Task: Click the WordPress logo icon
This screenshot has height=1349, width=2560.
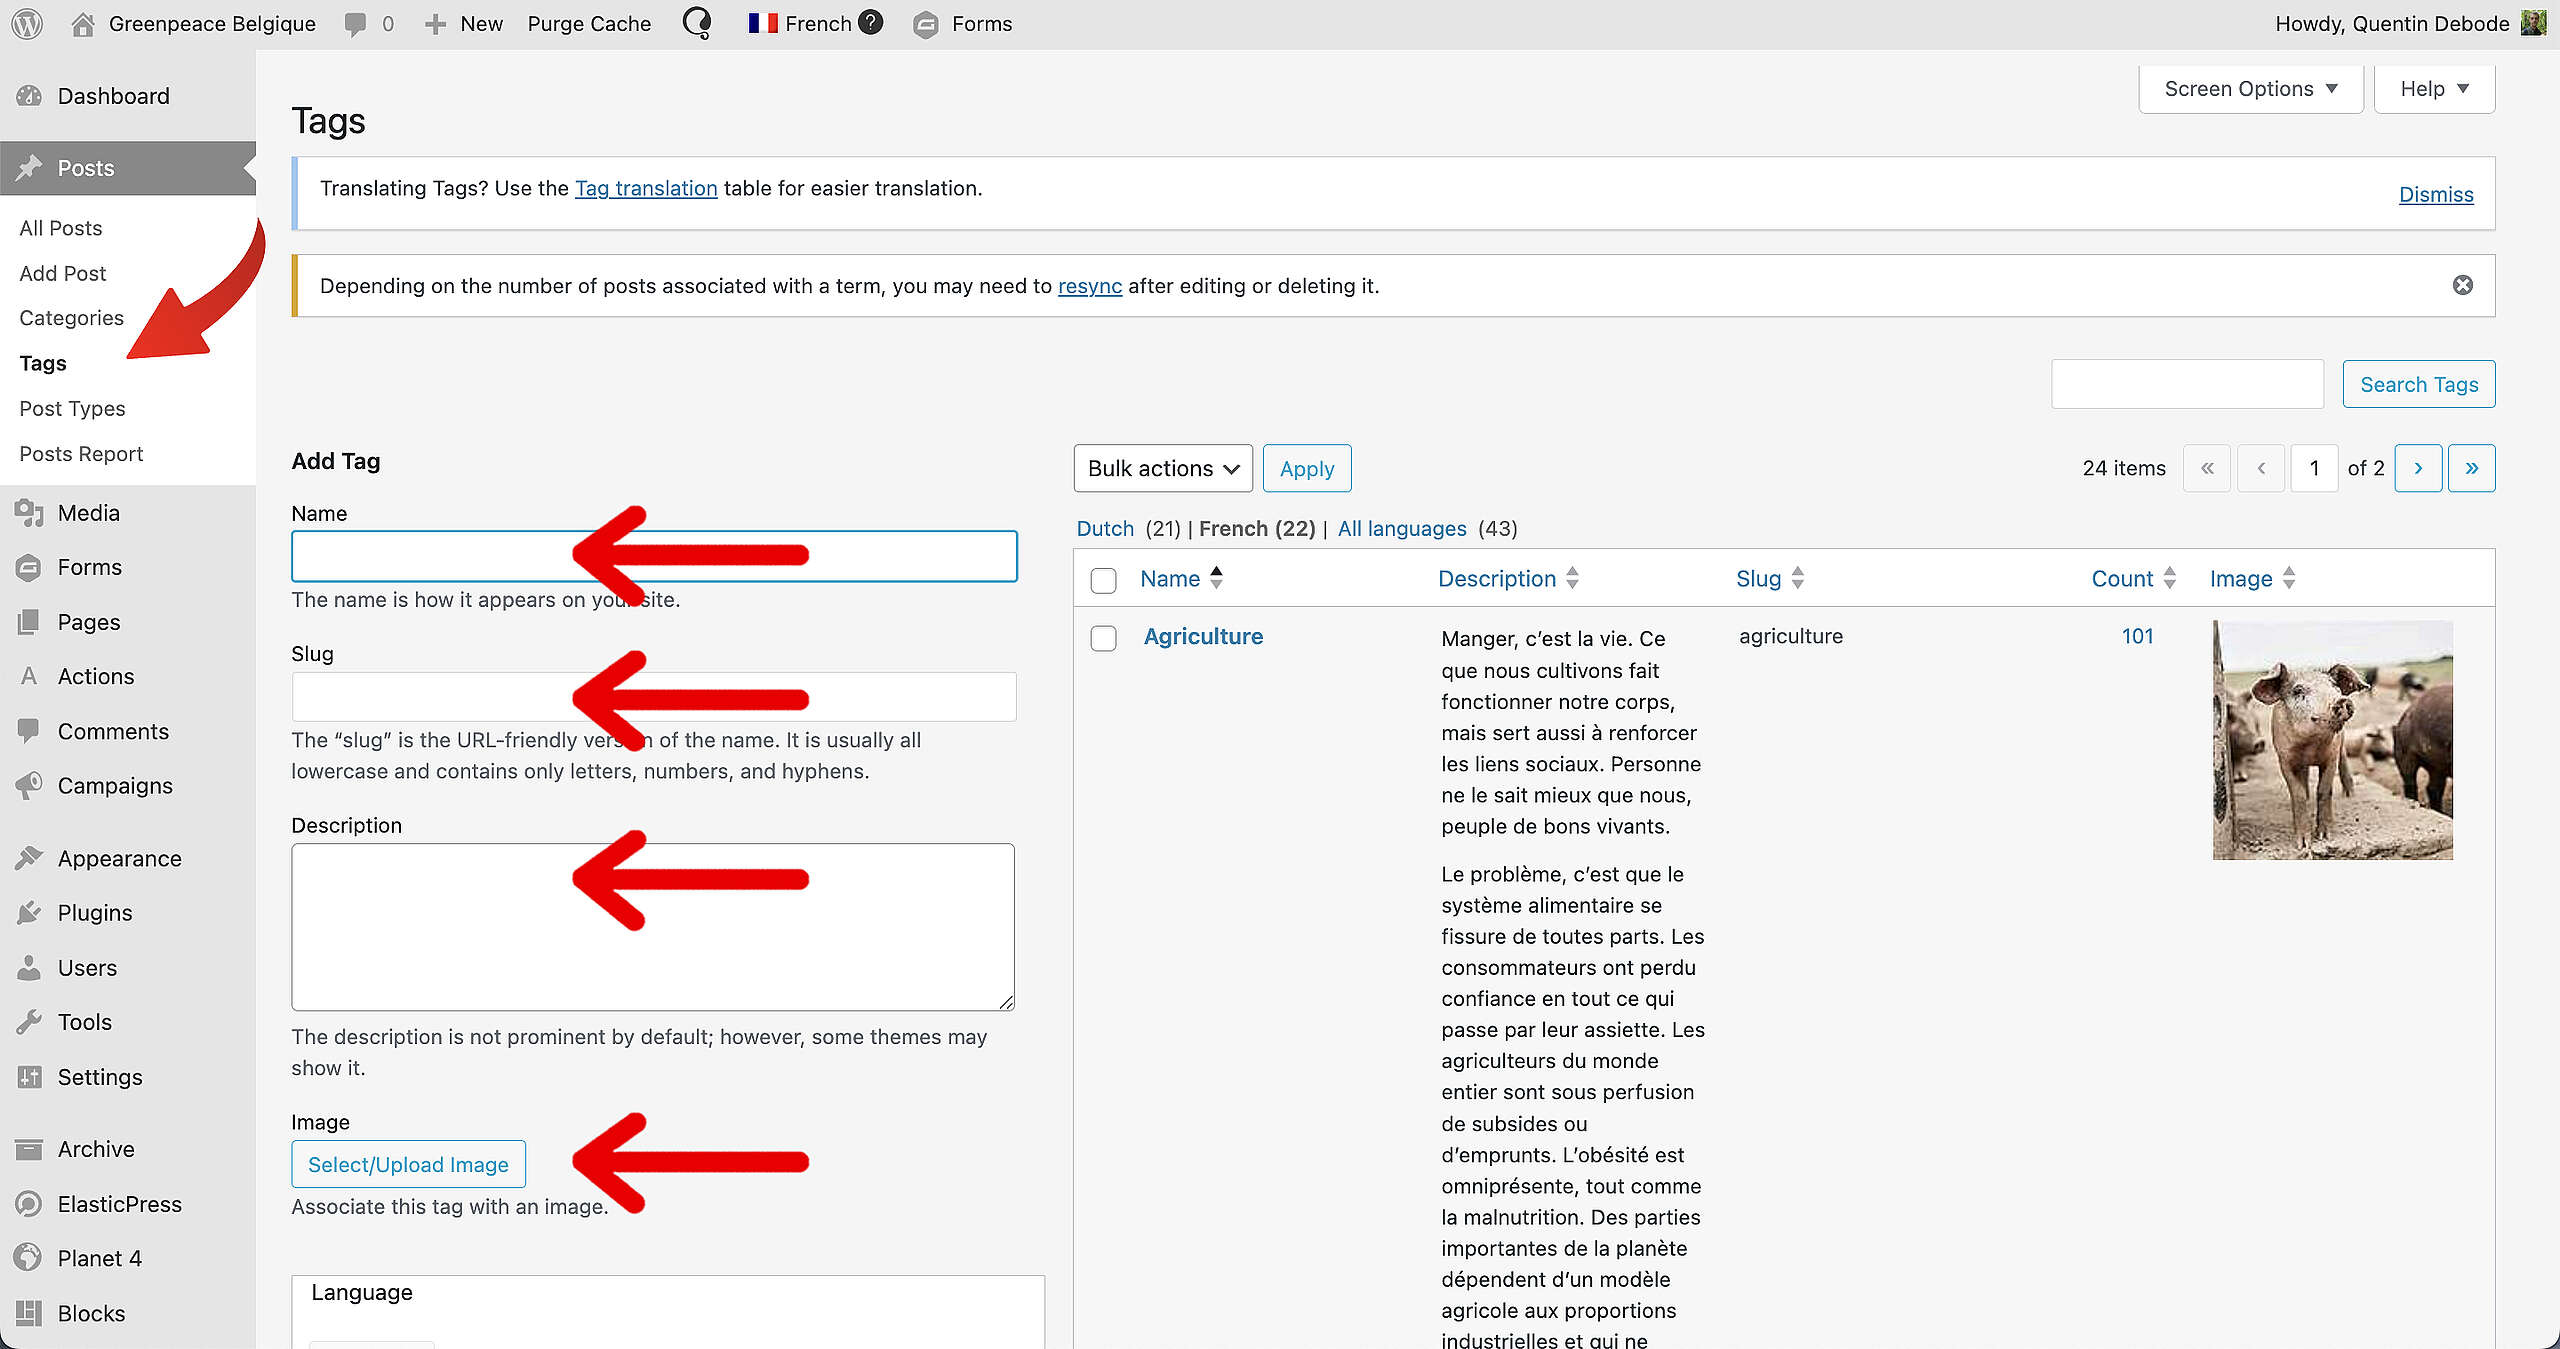Action: pyautogui.click(x=27, y=24)
